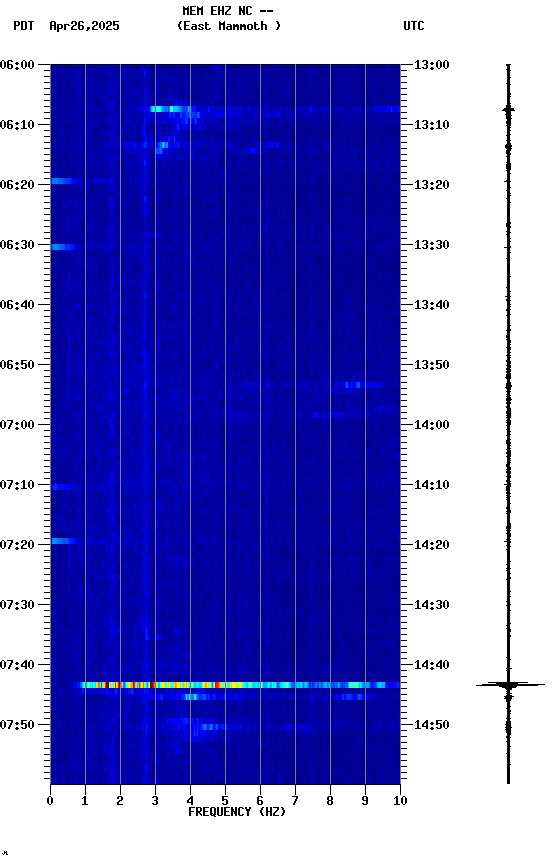Image resolution: width=552 pixels, height=864 pixels.
Task: Click the low-frequency patch at 06:20 PDT
Action: tap(65, 181)
